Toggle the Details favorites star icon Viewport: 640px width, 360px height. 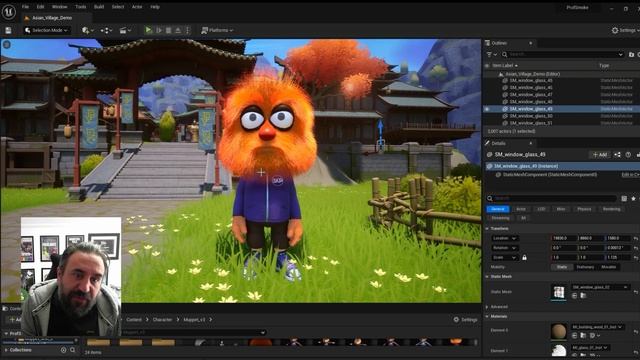click(633, 198)
